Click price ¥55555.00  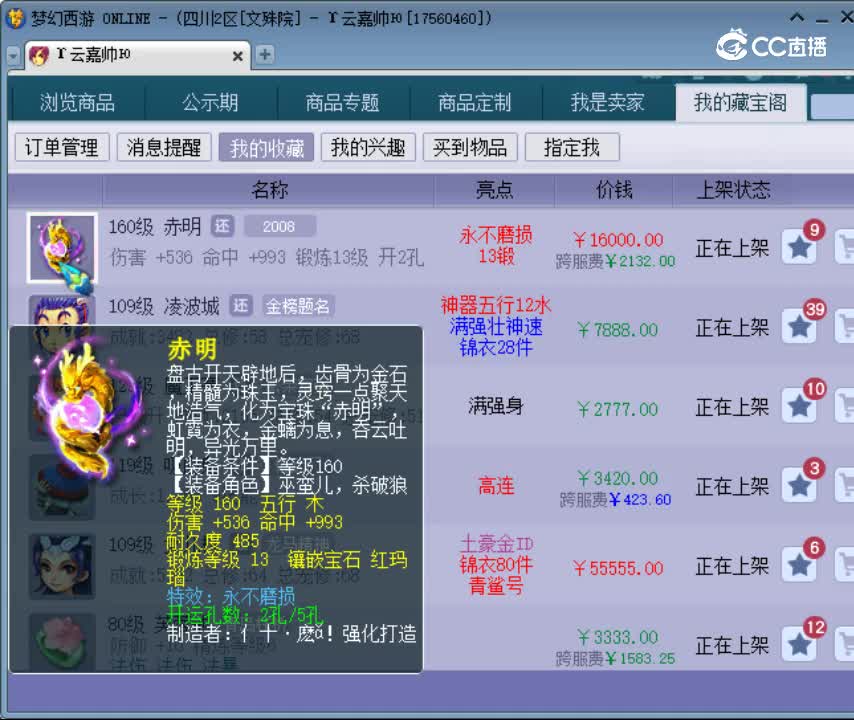pyautogui.click(x=618, y=569)
